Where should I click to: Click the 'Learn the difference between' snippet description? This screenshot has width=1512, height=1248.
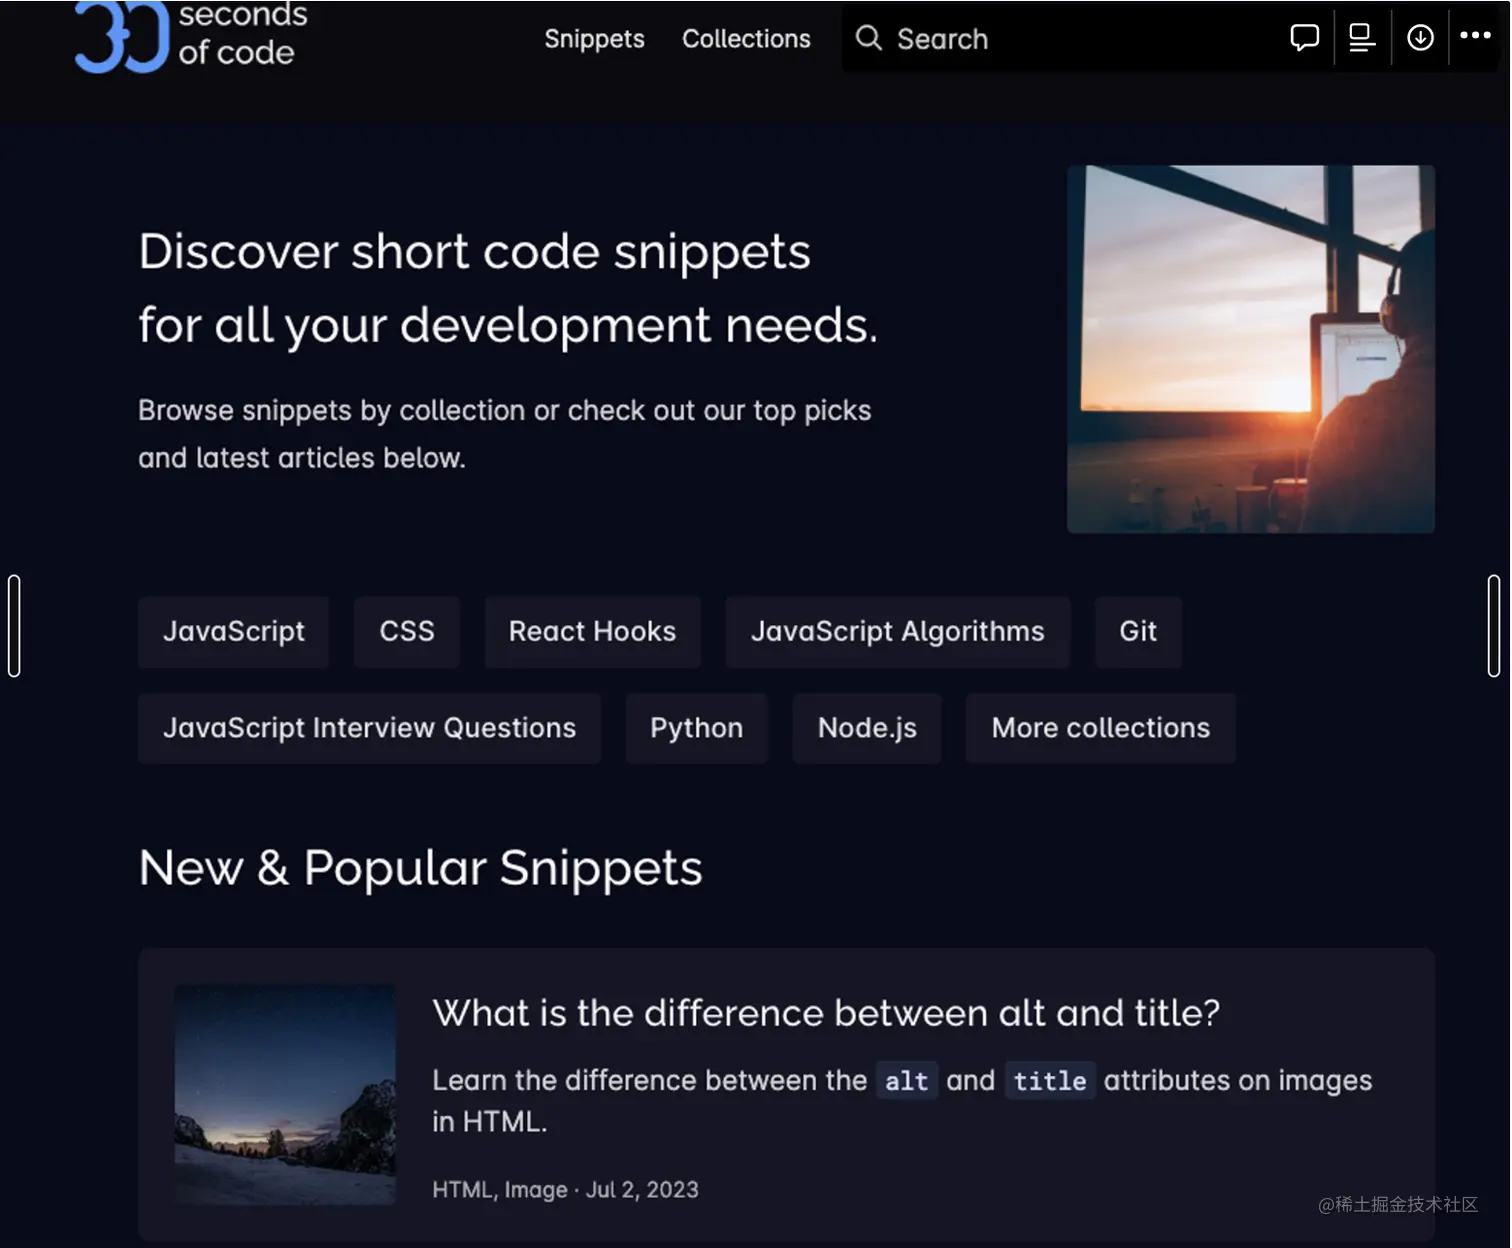pos(902,1101)
